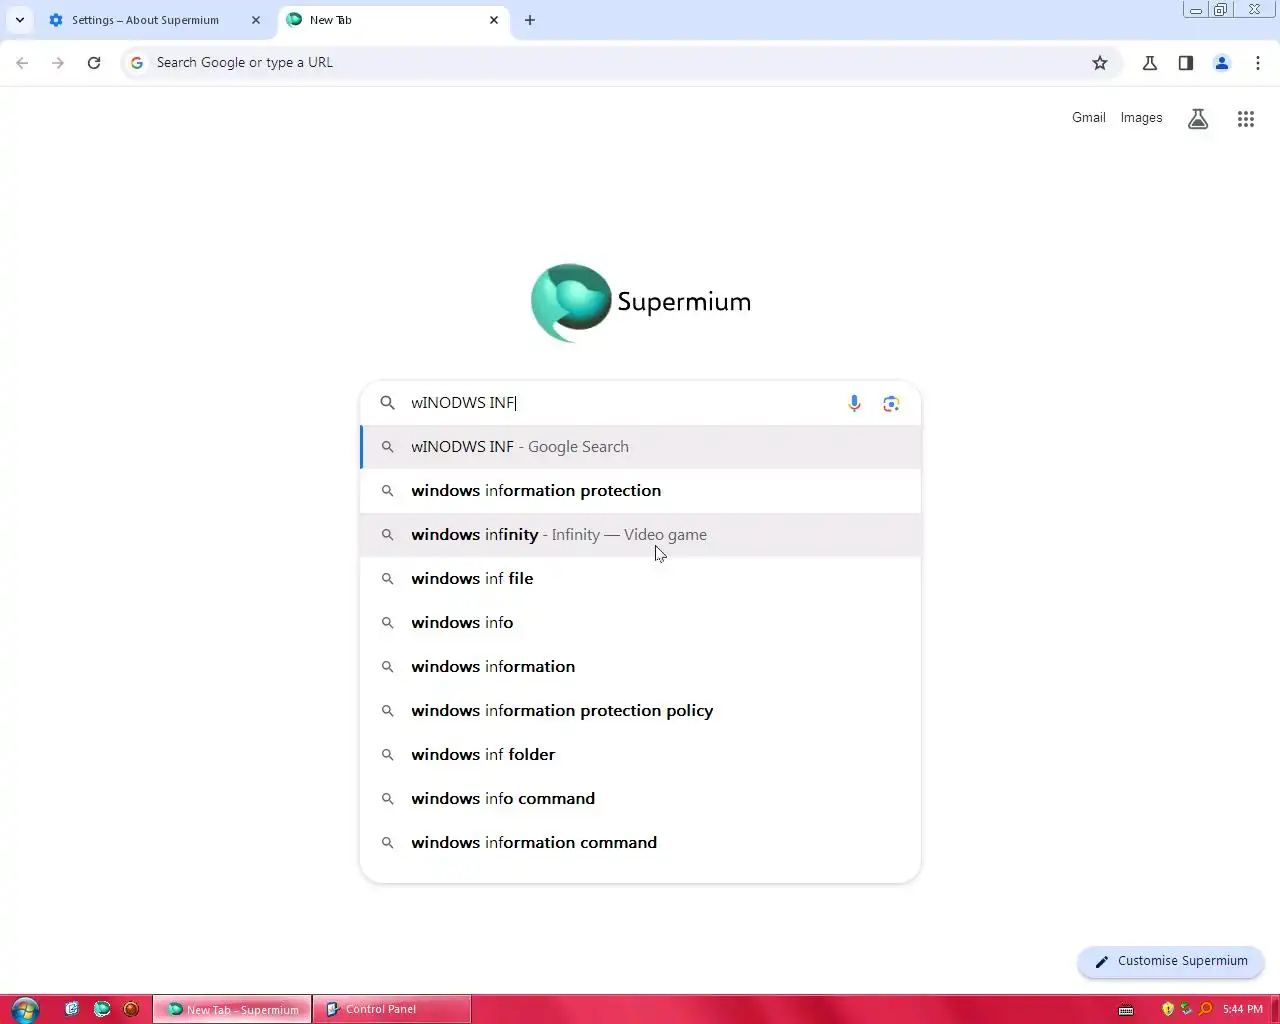Open Gmail link

tap(1088, 117)
